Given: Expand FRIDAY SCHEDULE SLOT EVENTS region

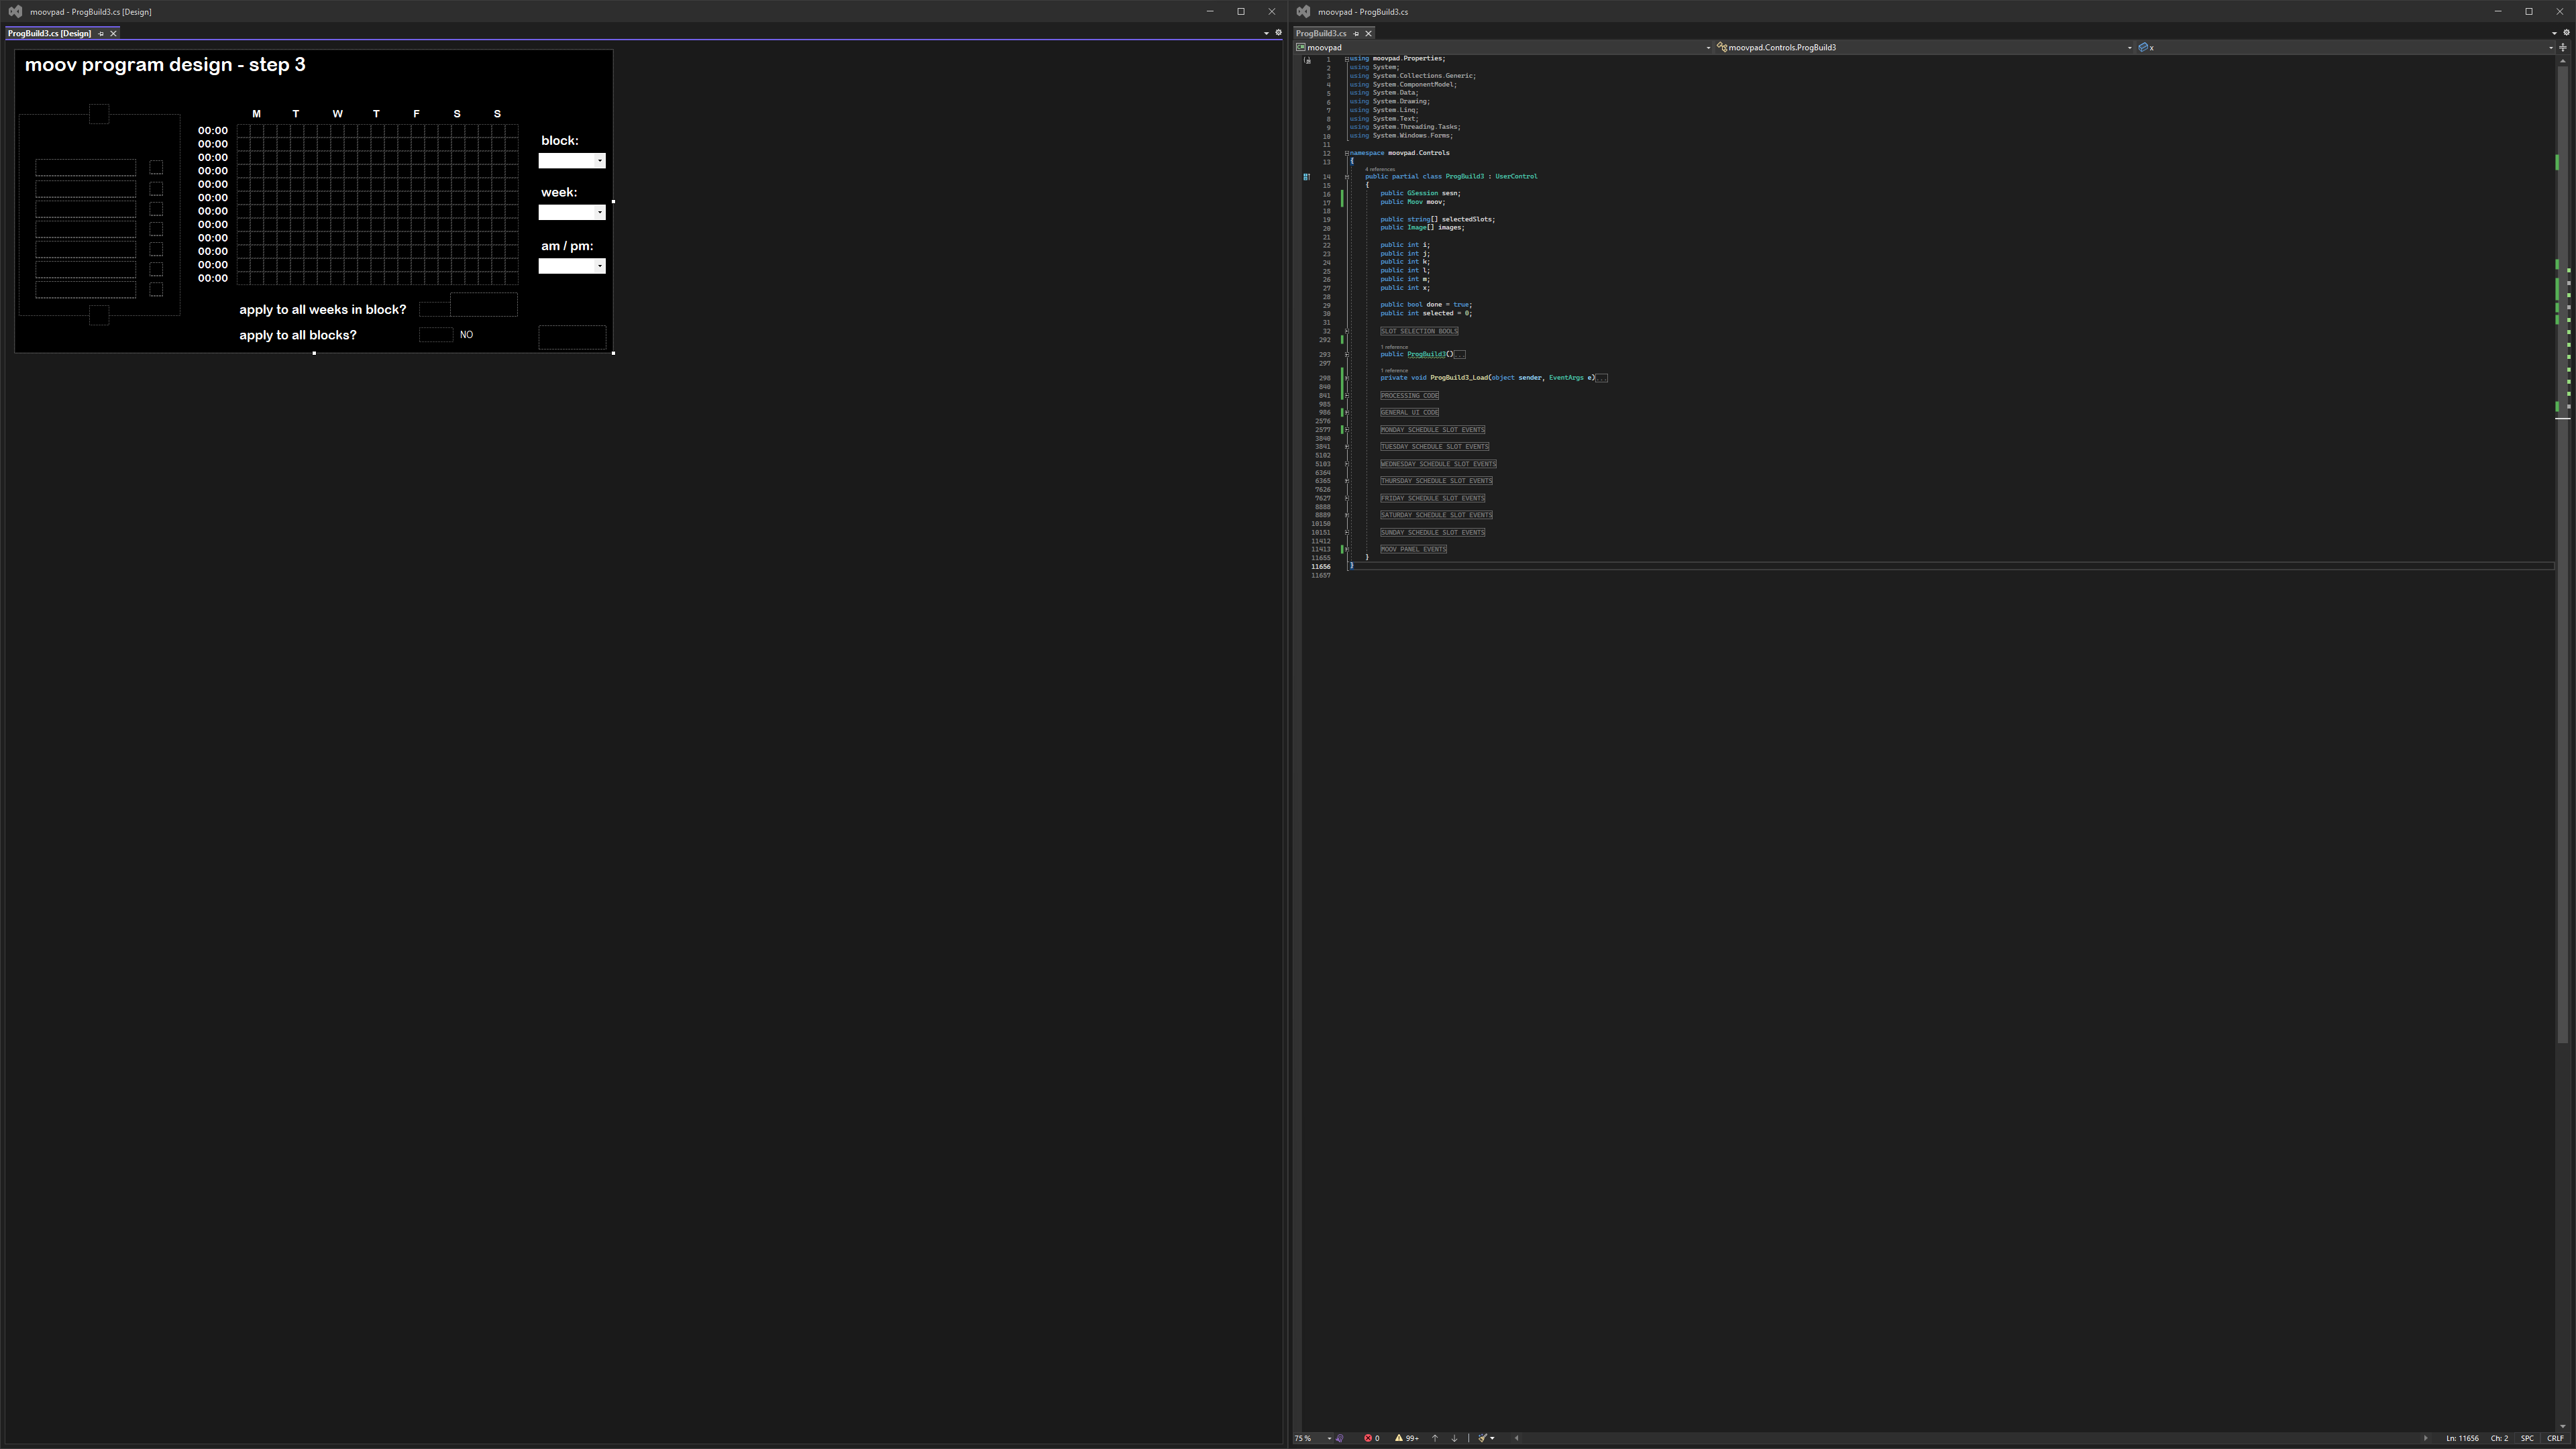Looking at the screenshot, I should pos(1347,498).
